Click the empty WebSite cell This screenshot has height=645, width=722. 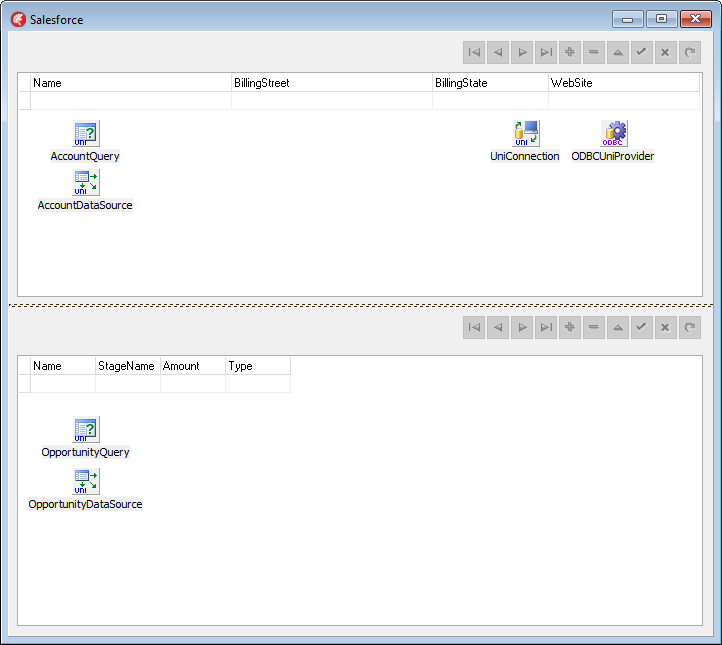[624, 101]
